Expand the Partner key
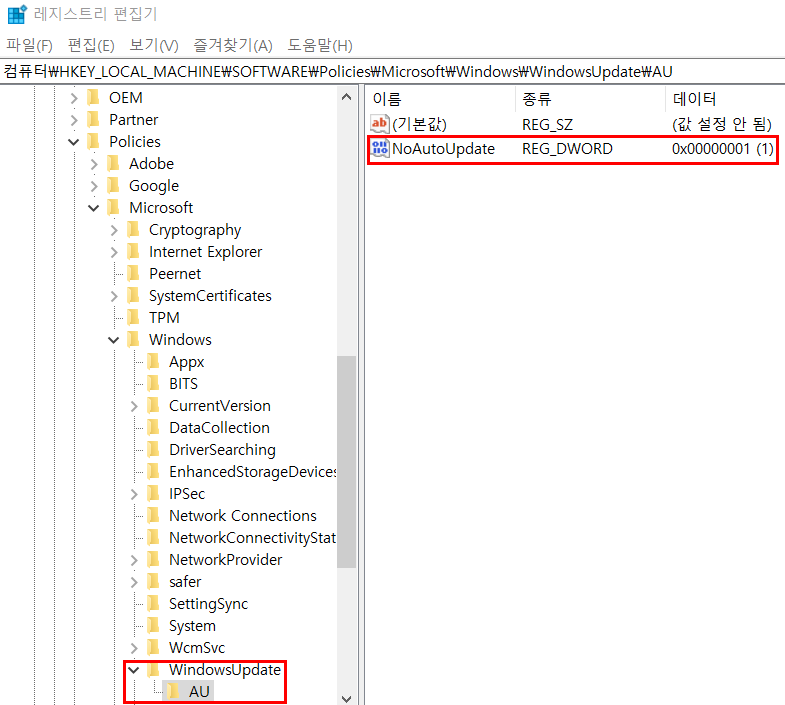The image size is (785, 705). (74, 120)
